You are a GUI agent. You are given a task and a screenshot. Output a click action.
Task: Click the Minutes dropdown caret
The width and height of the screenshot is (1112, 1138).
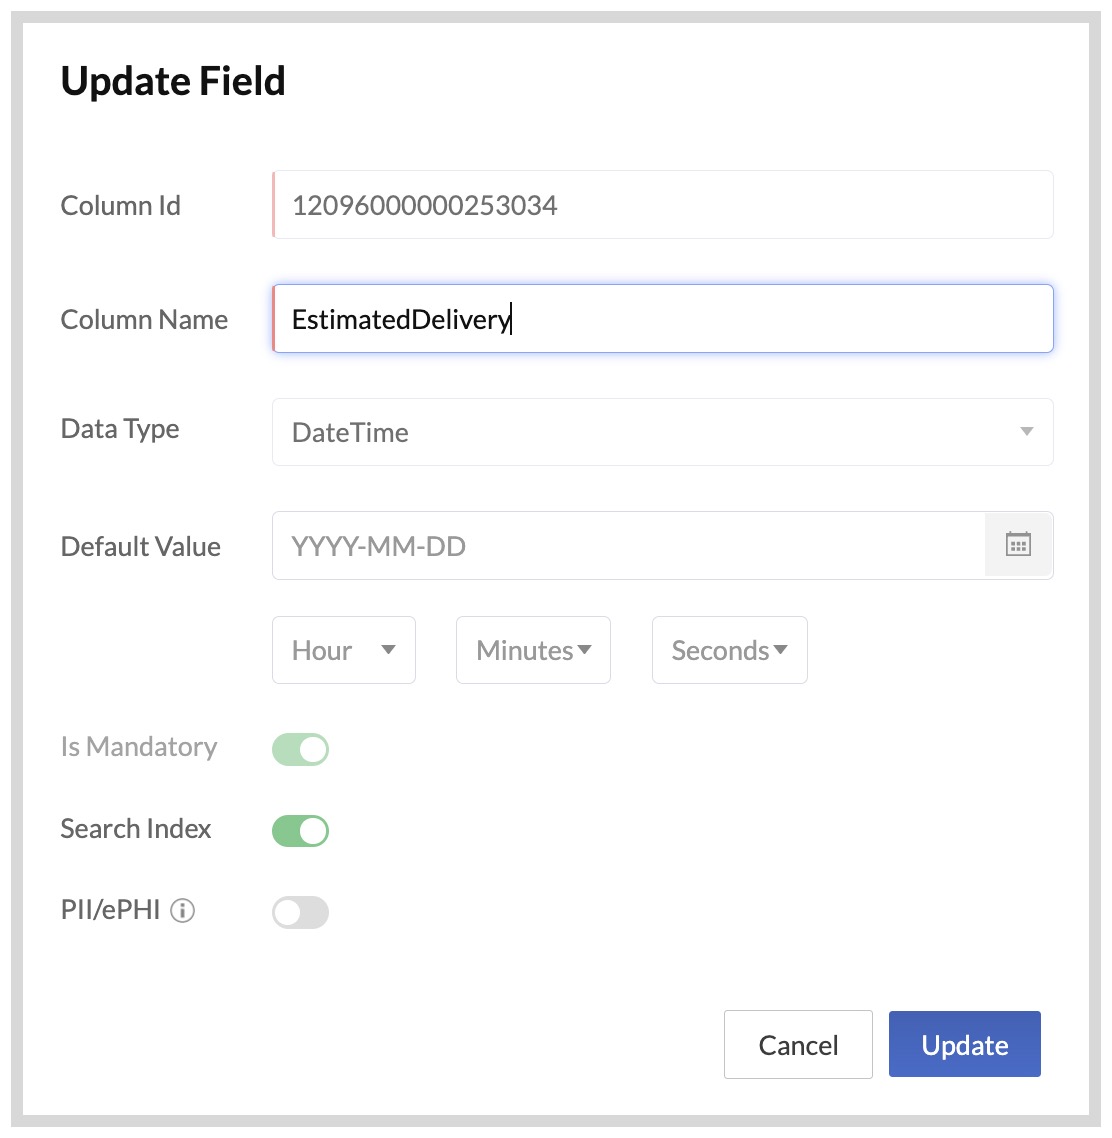(x=585, y=650)
